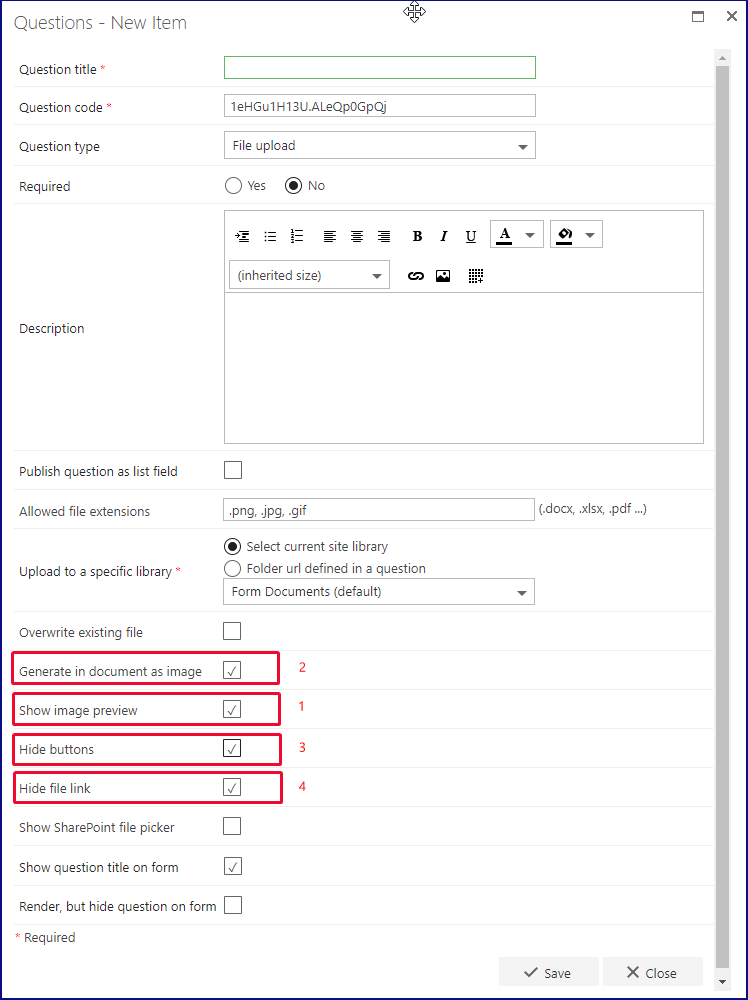Screen dimensions: 748x1000
Task: Align description text left
Action: 329,237
